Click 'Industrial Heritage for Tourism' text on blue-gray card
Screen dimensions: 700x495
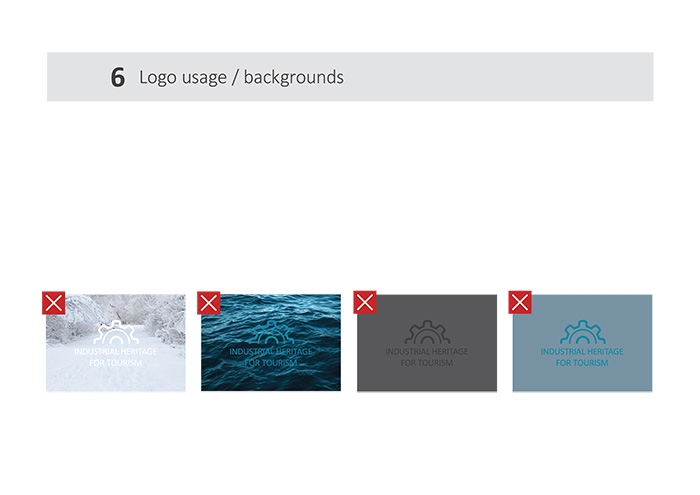coord(582,357)
